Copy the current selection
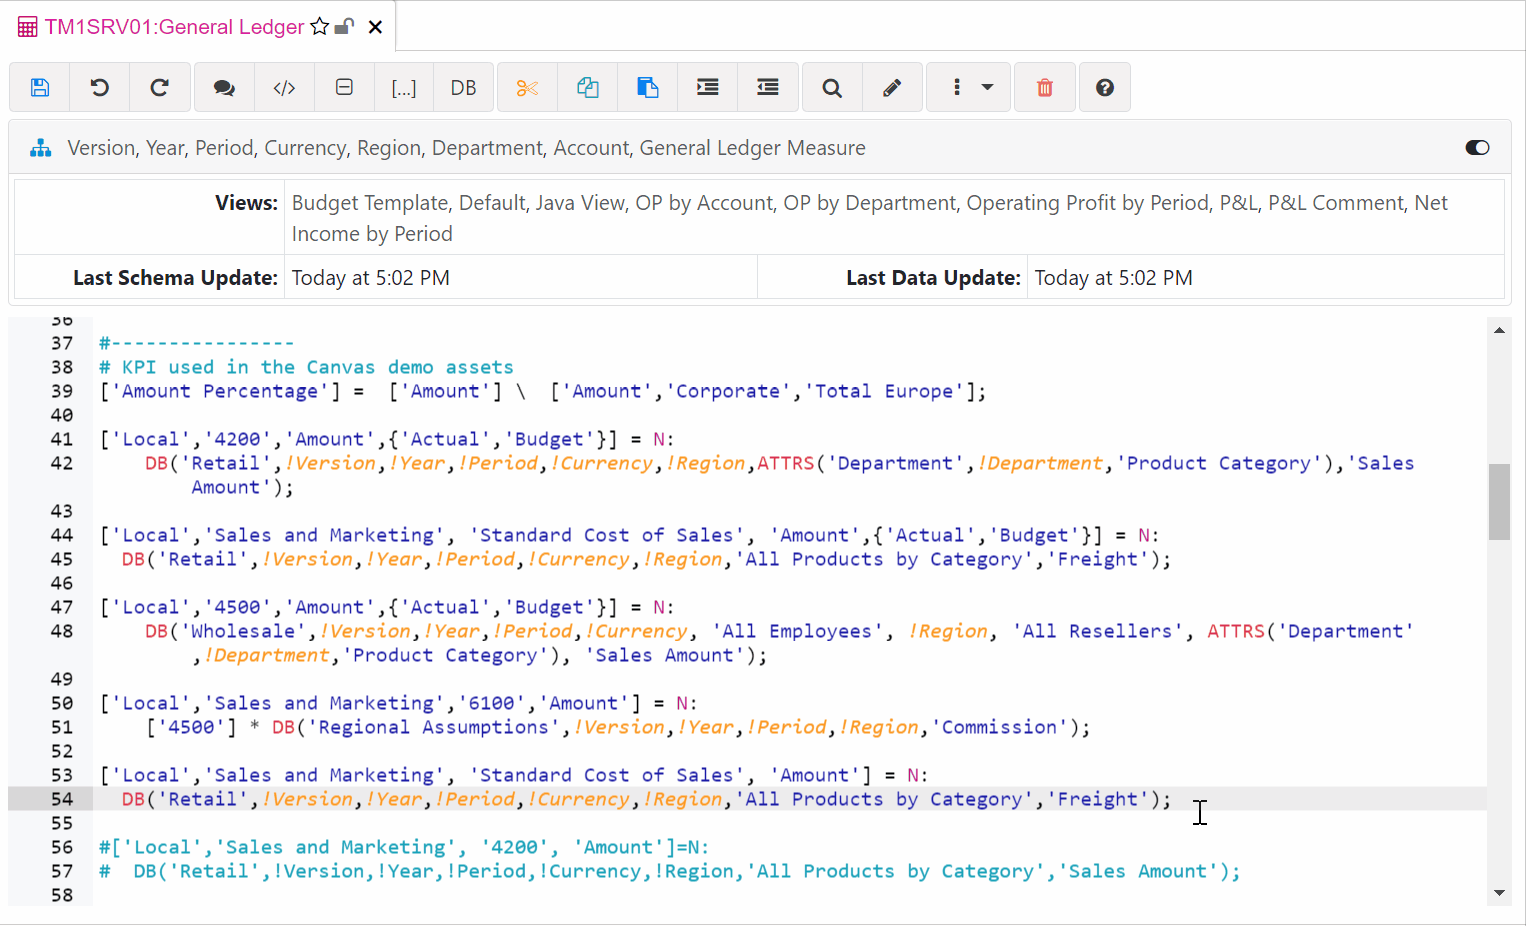1526x926 pixels. (587, 87)
